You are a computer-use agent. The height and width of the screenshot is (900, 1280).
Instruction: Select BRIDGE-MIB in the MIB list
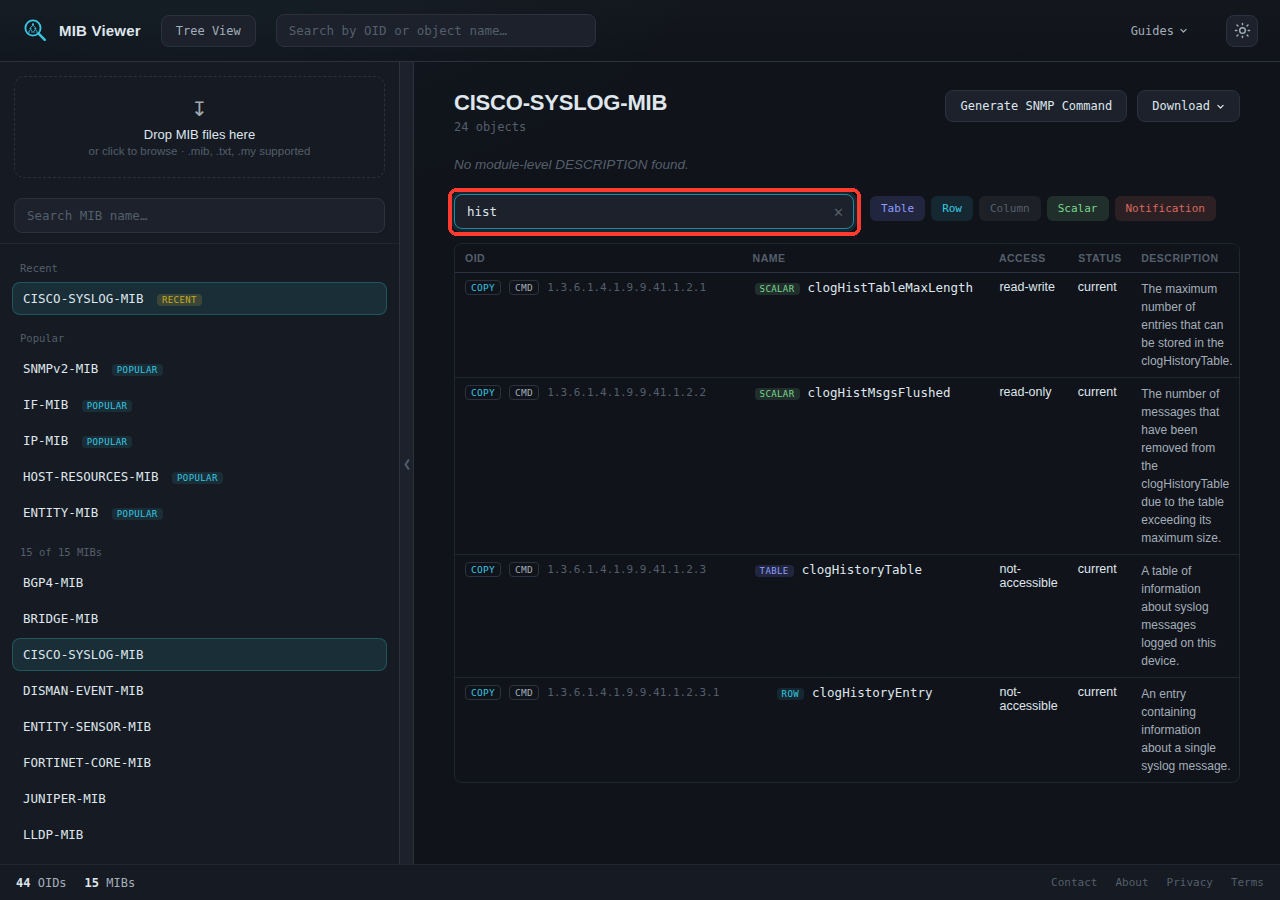click(199, 619)
